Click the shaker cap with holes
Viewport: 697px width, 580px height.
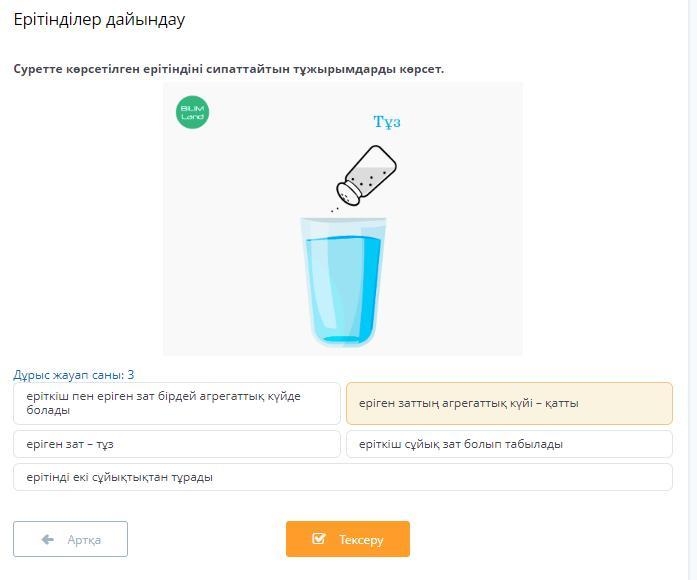(x=348, y=191)
